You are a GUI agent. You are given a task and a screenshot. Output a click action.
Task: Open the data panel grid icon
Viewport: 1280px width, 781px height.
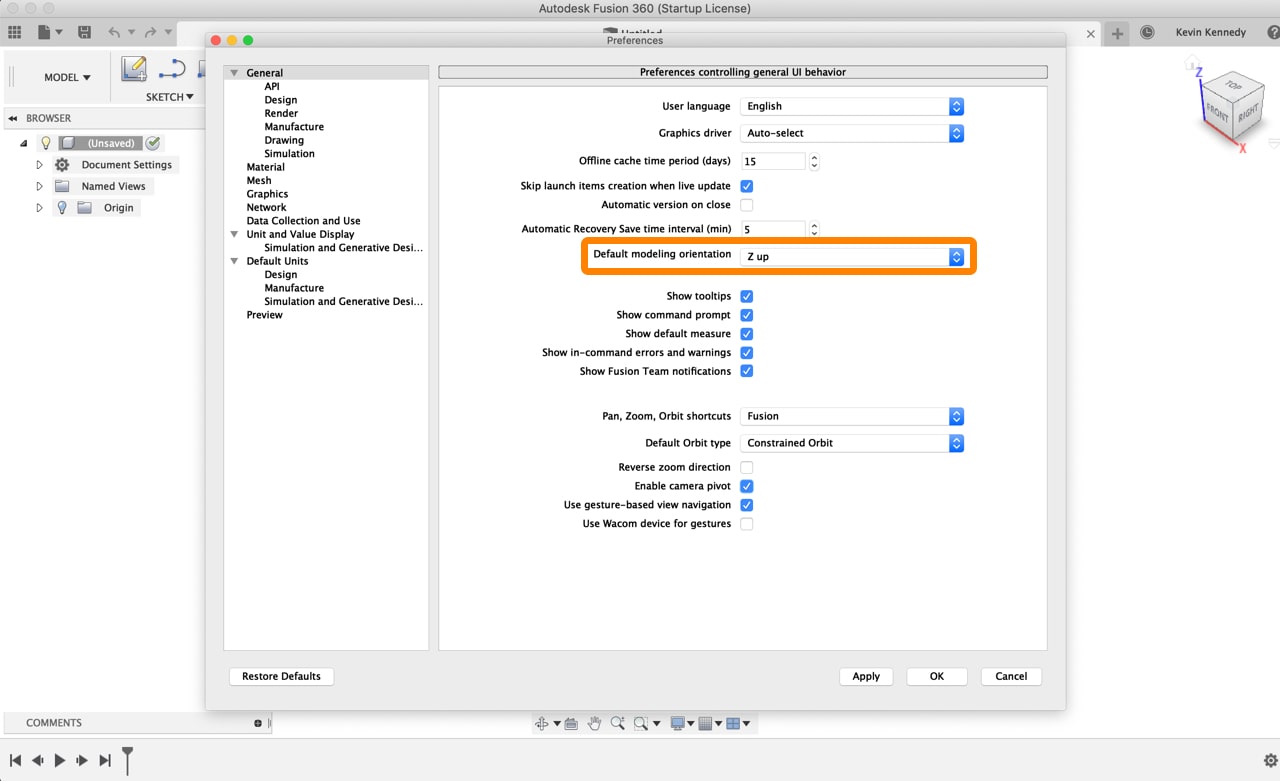pos(15,33)
